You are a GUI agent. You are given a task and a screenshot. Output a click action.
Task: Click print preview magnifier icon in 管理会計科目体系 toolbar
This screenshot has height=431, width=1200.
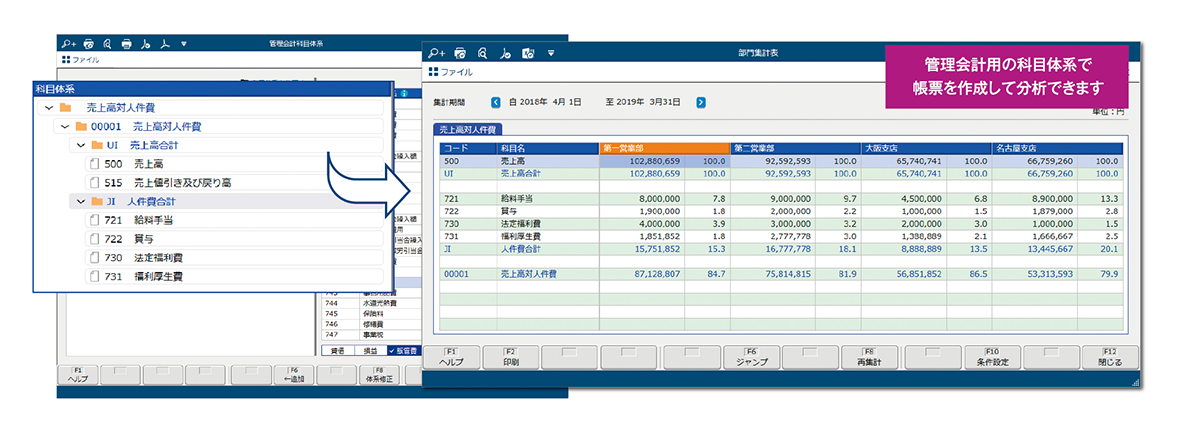pos(107,44)
